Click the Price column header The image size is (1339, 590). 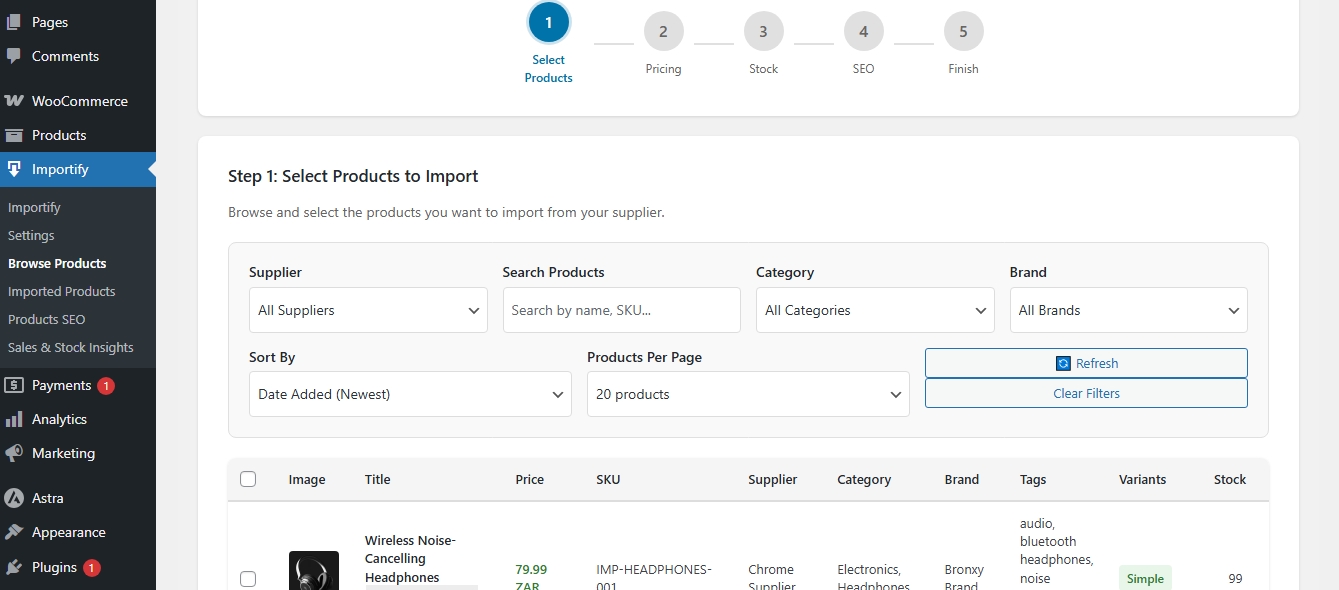pos(529,479)
